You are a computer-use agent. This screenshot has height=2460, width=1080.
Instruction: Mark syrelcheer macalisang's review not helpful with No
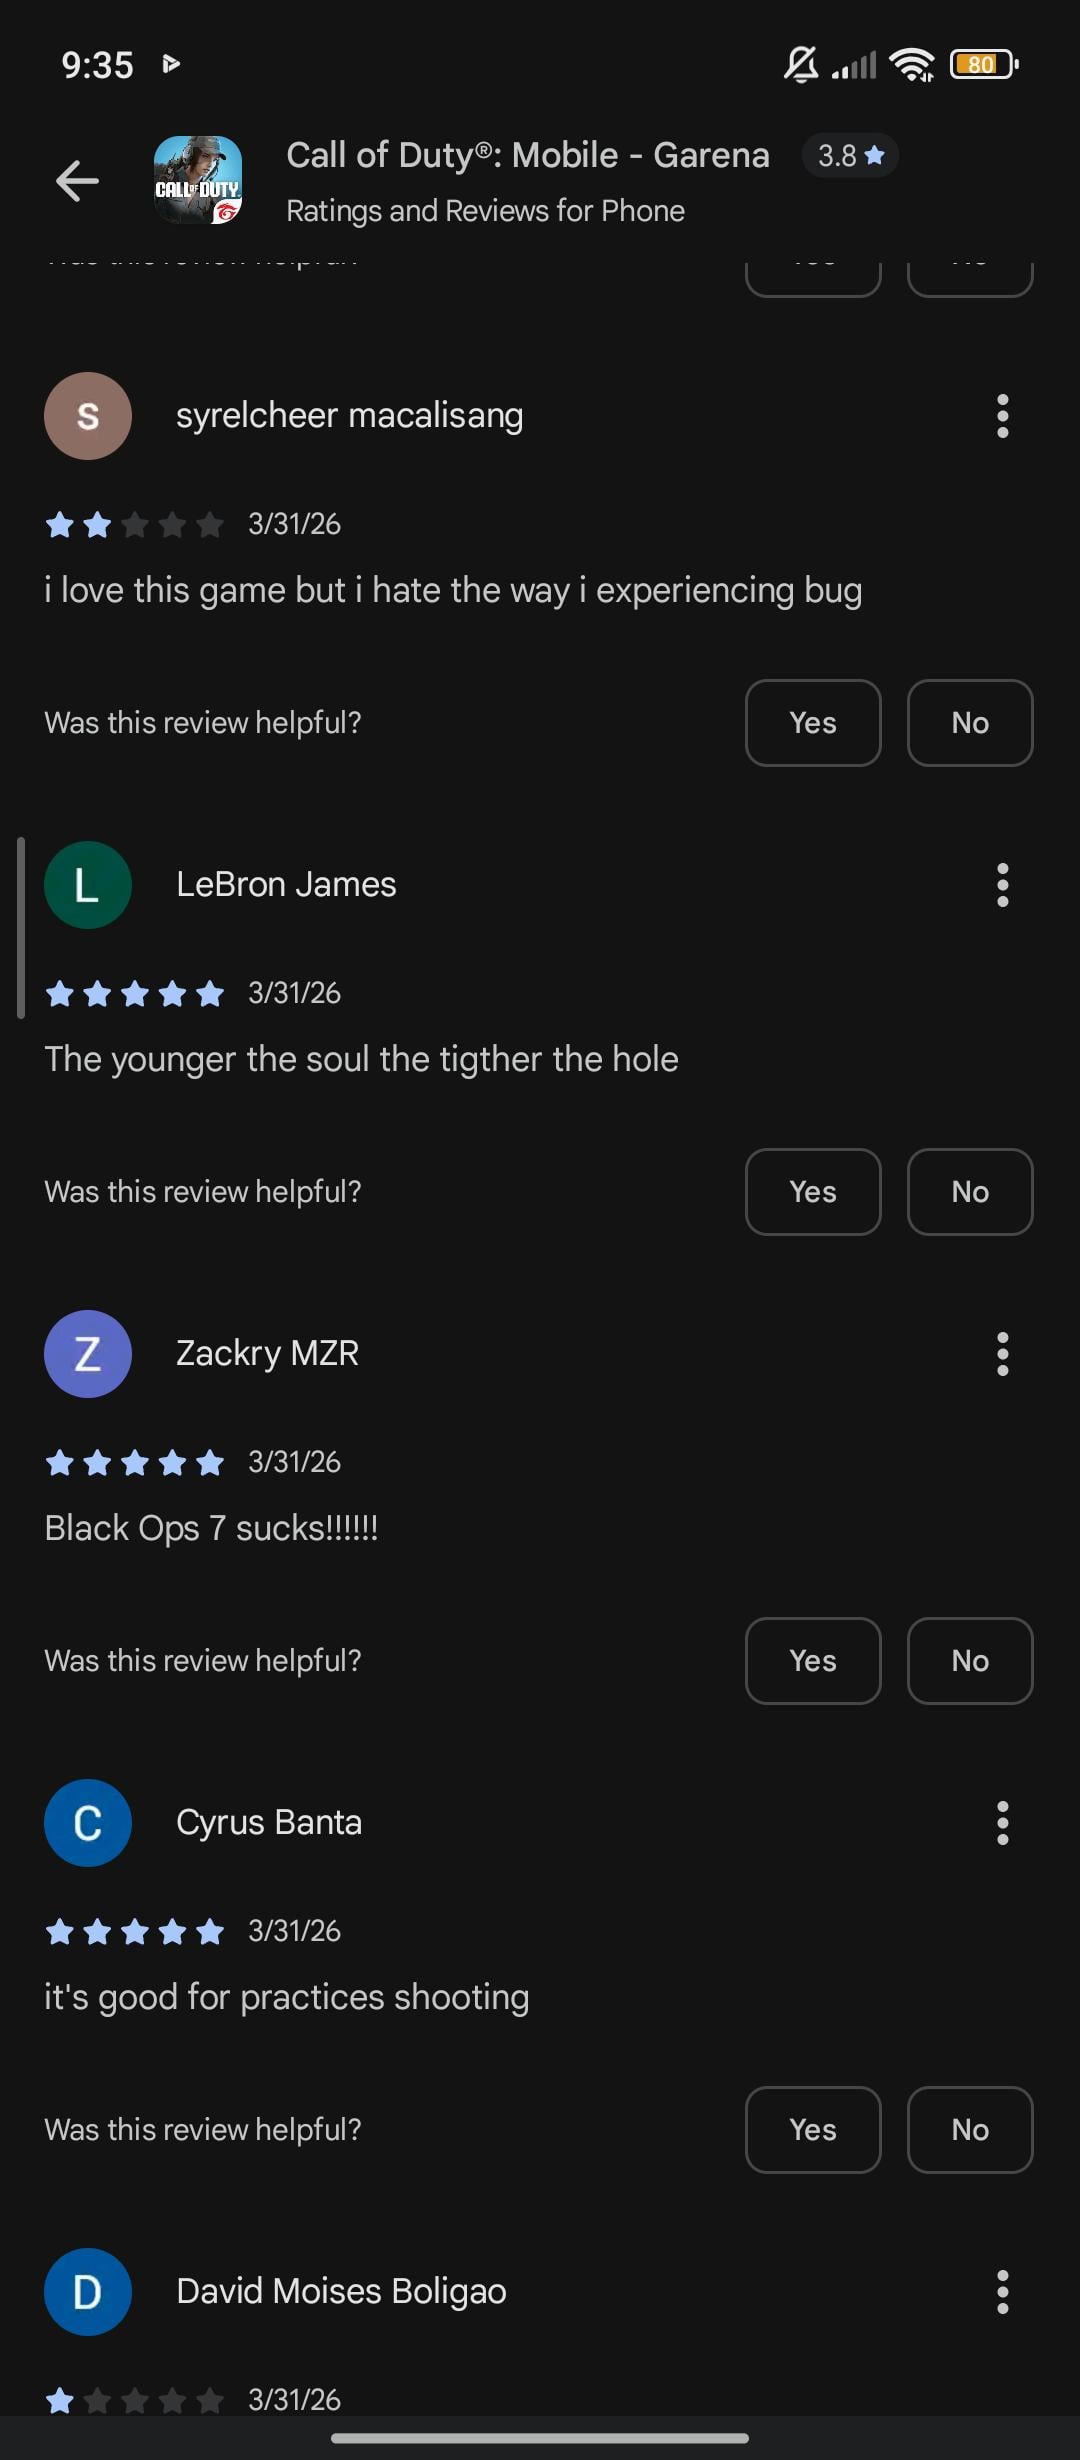pos(970,723)
